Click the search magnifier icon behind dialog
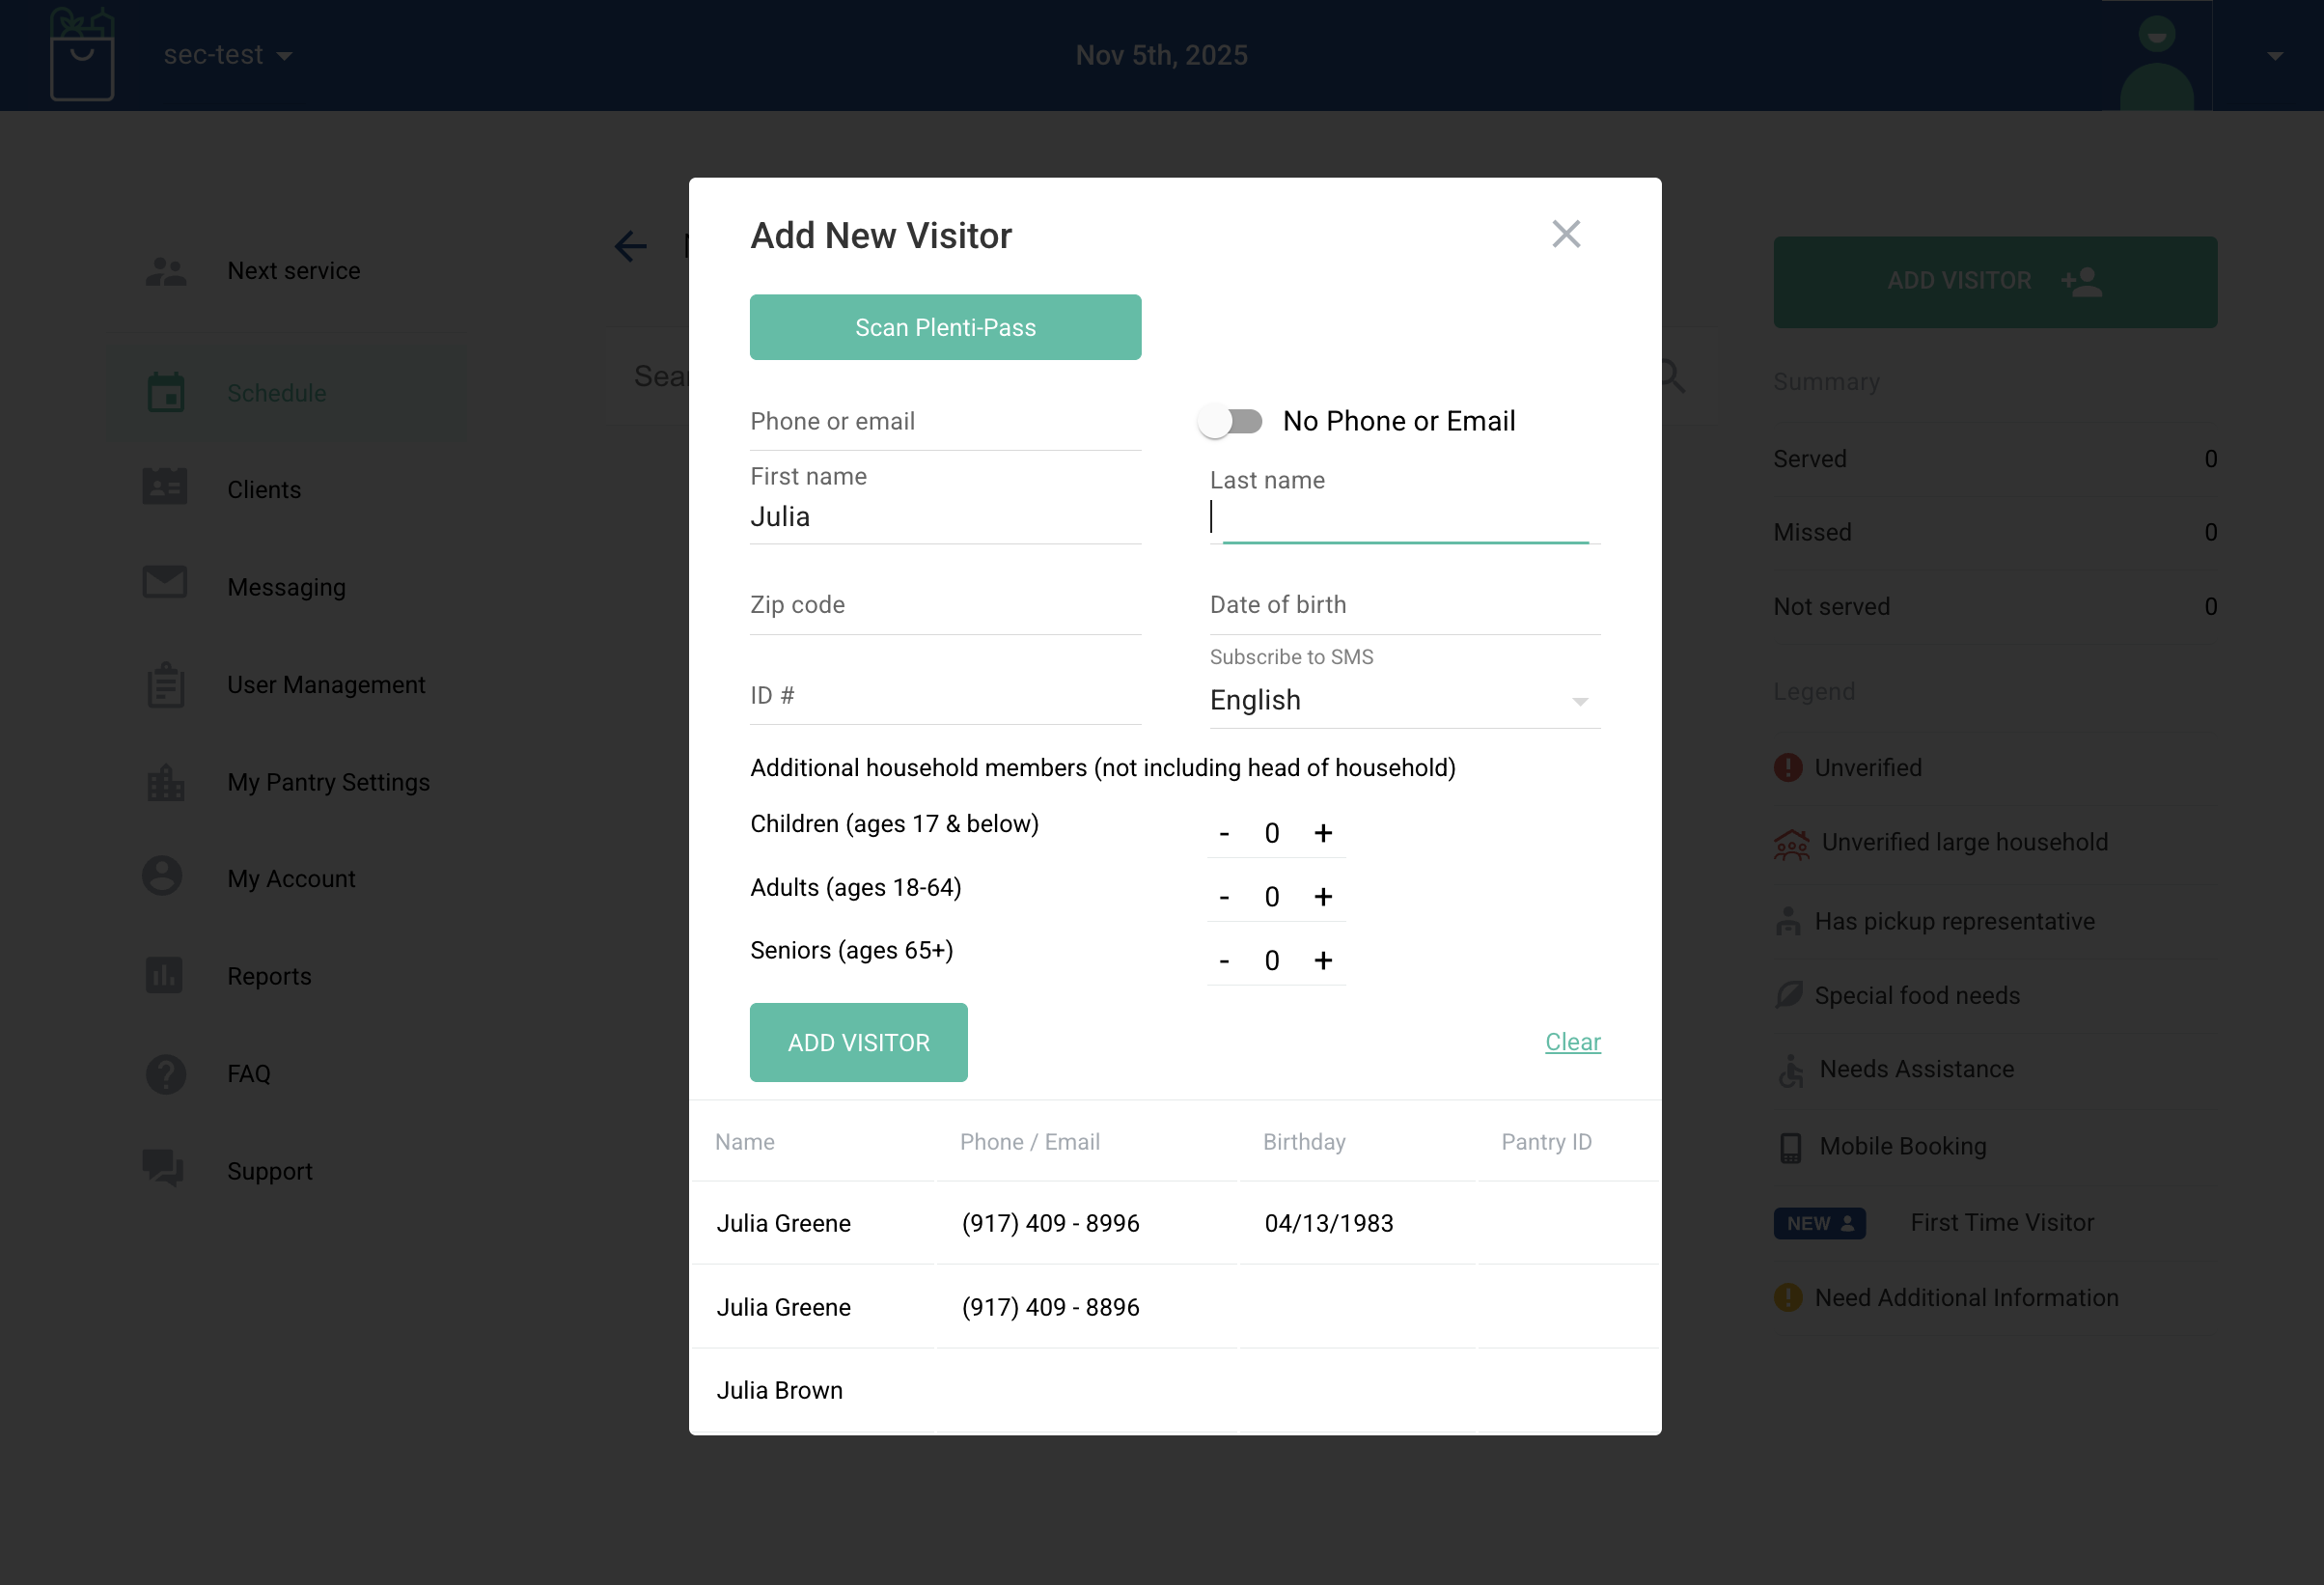The width and height of the screenshot is (2324, 1585). (1673, 377)
